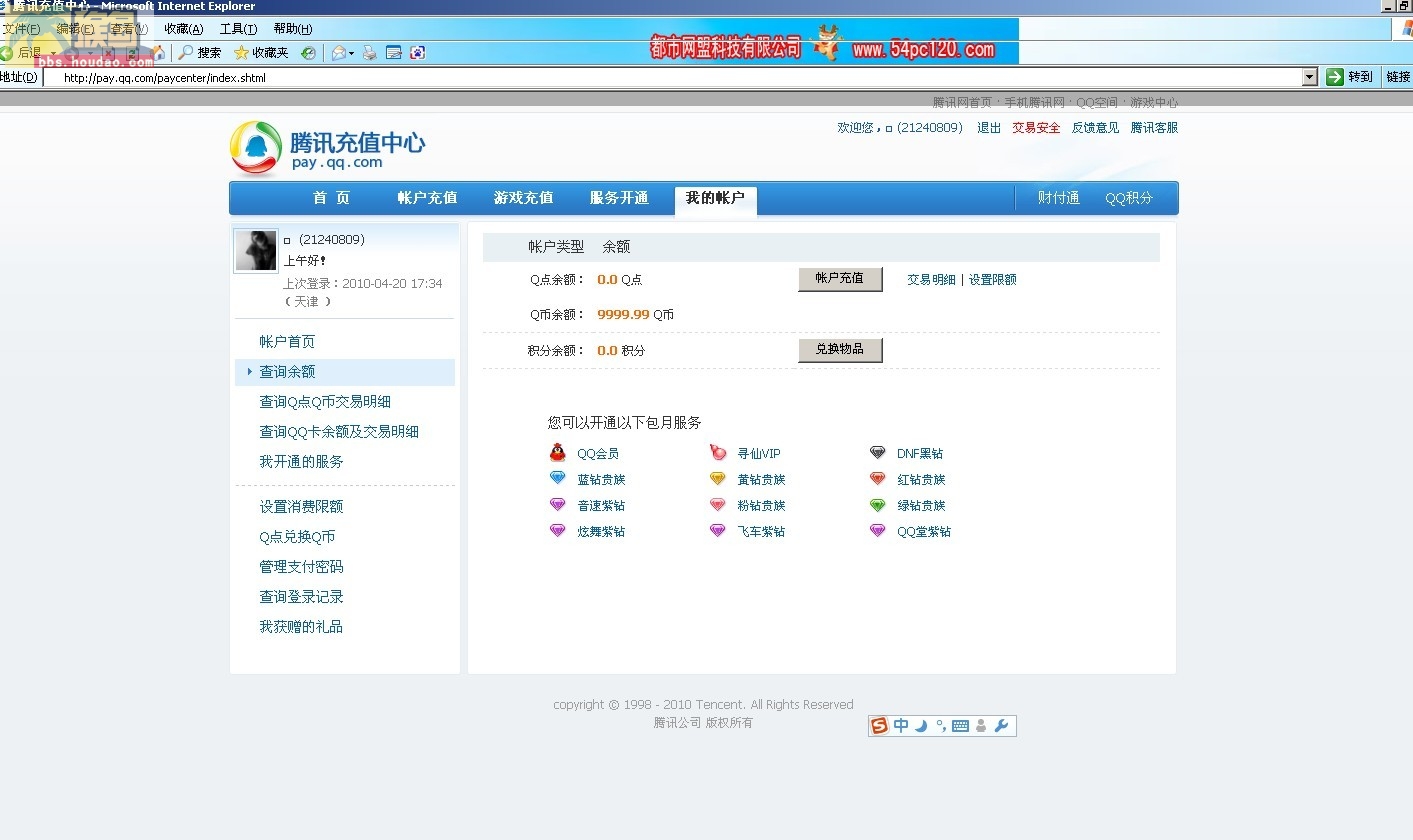Click the address bar URL field

pos(672,77)
